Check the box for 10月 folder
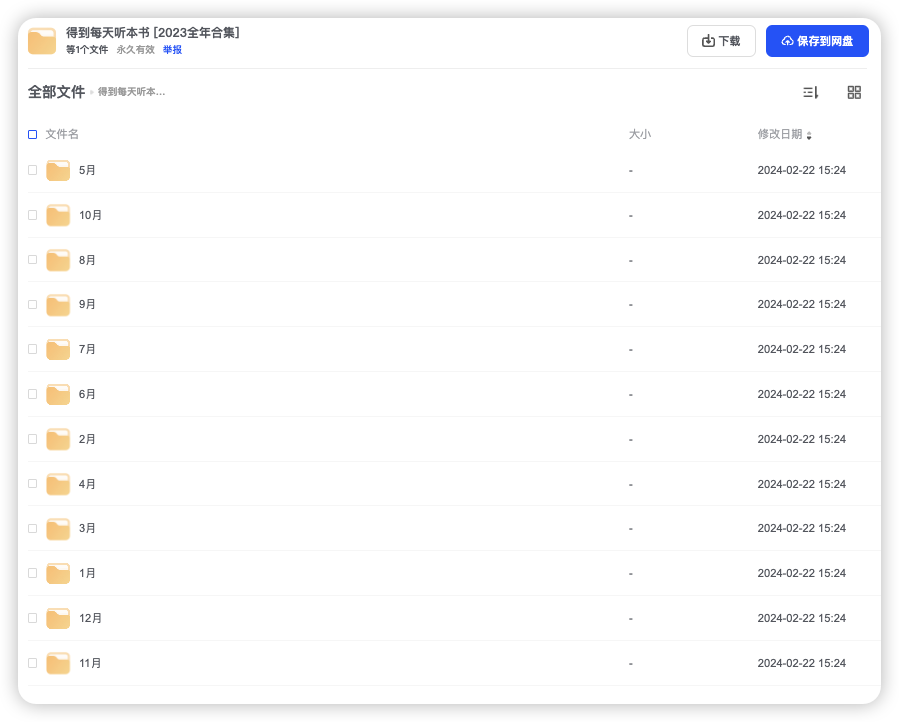The width and height of the screenshot is (899, 722). click(33, 215)
